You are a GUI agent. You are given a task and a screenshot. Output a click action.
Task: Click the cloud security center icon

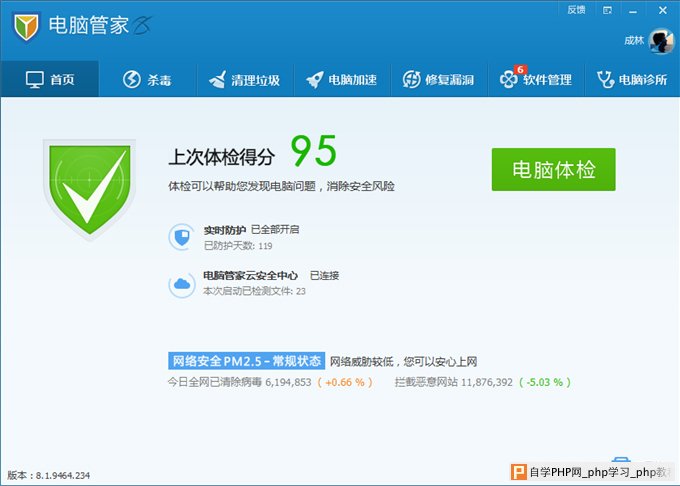[182, 284]
